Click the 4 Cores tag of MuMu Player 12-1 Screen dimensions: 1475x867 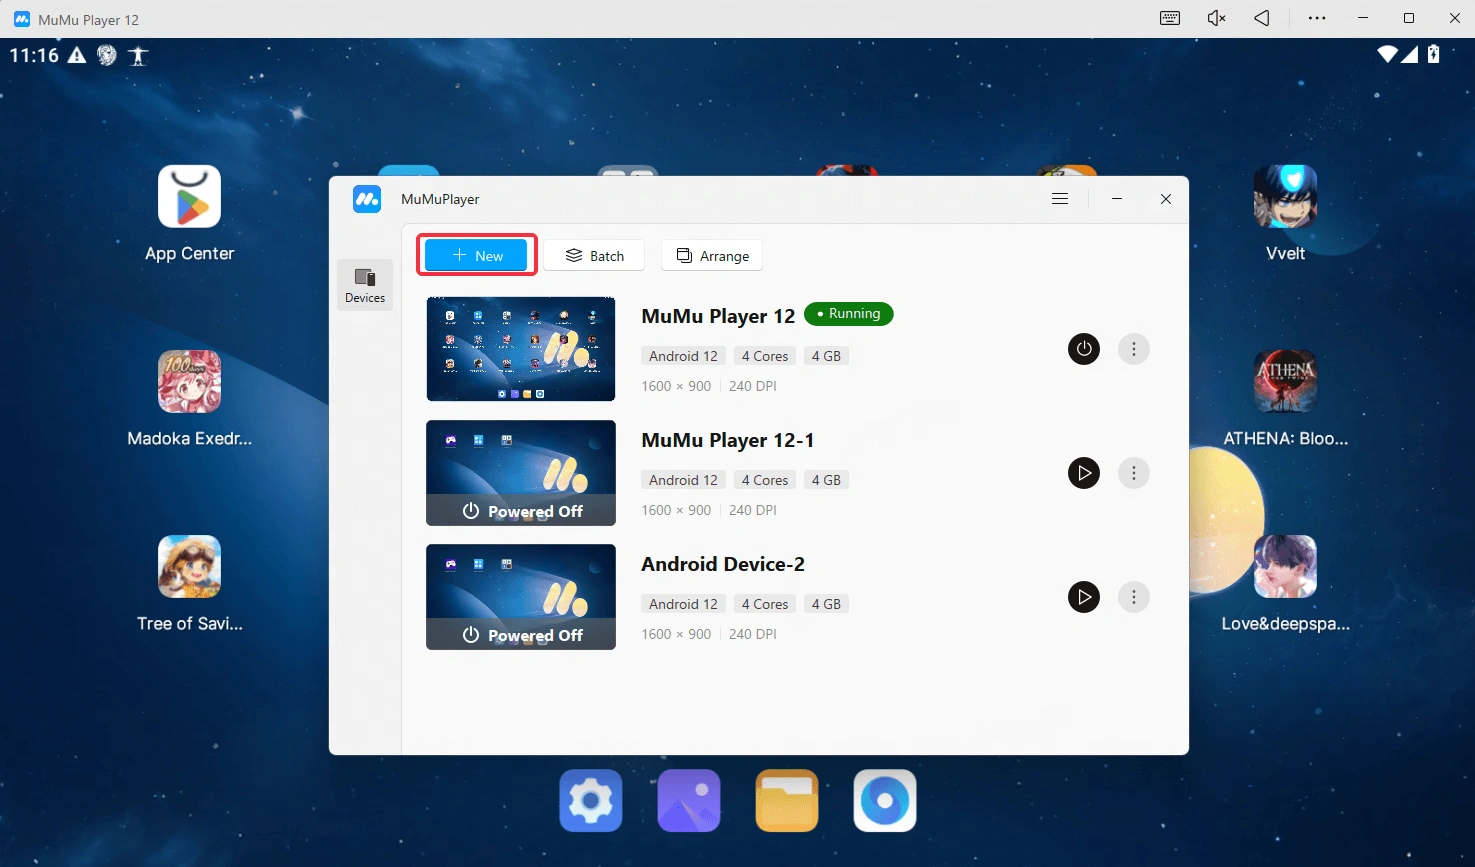click(x=765, y=480)
